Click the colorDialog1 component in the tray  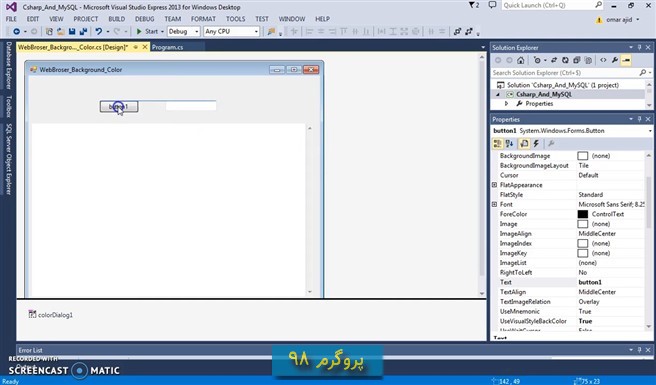pos(51,315)
